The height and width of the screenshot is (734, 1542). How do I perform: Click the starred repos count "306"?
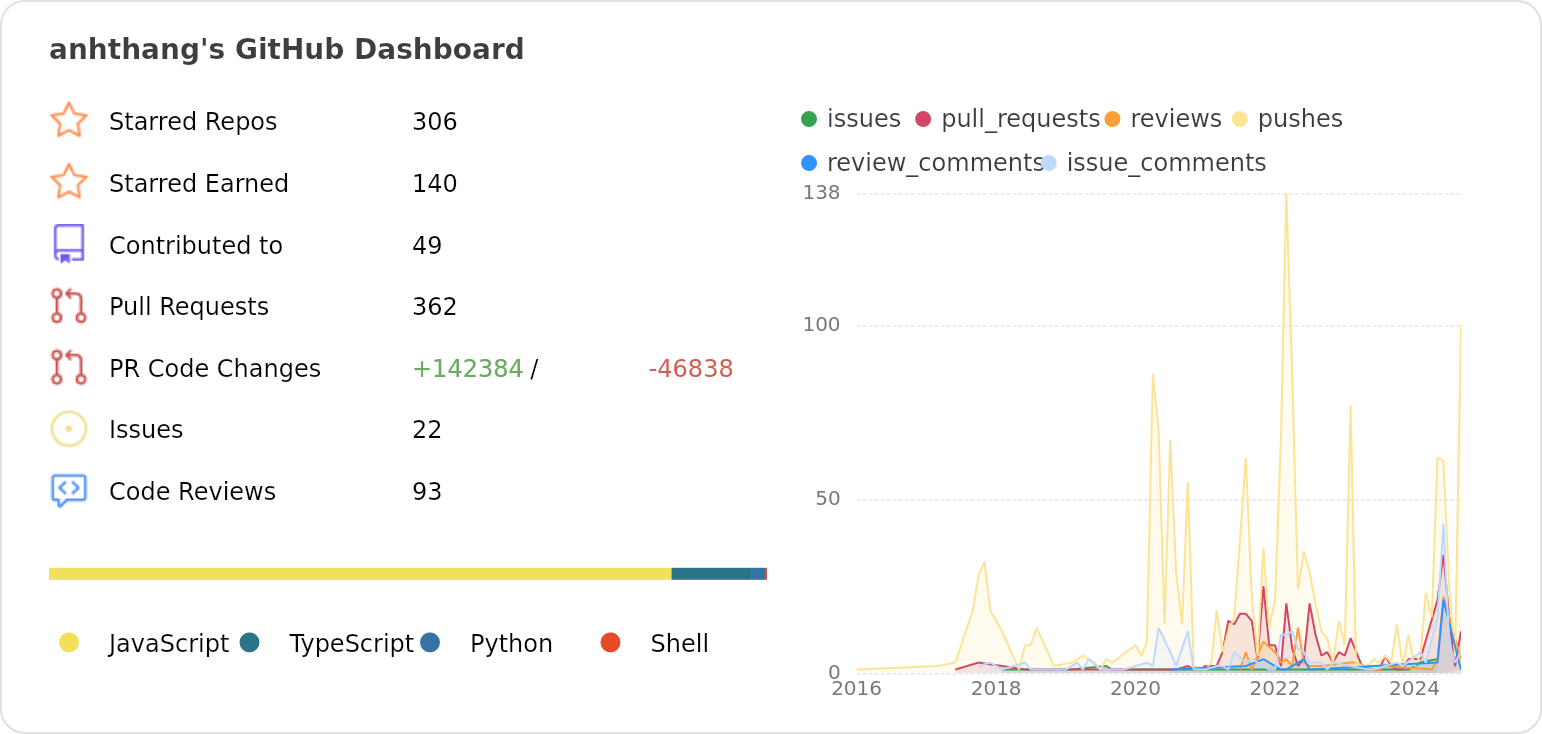[x=435, y=122]
